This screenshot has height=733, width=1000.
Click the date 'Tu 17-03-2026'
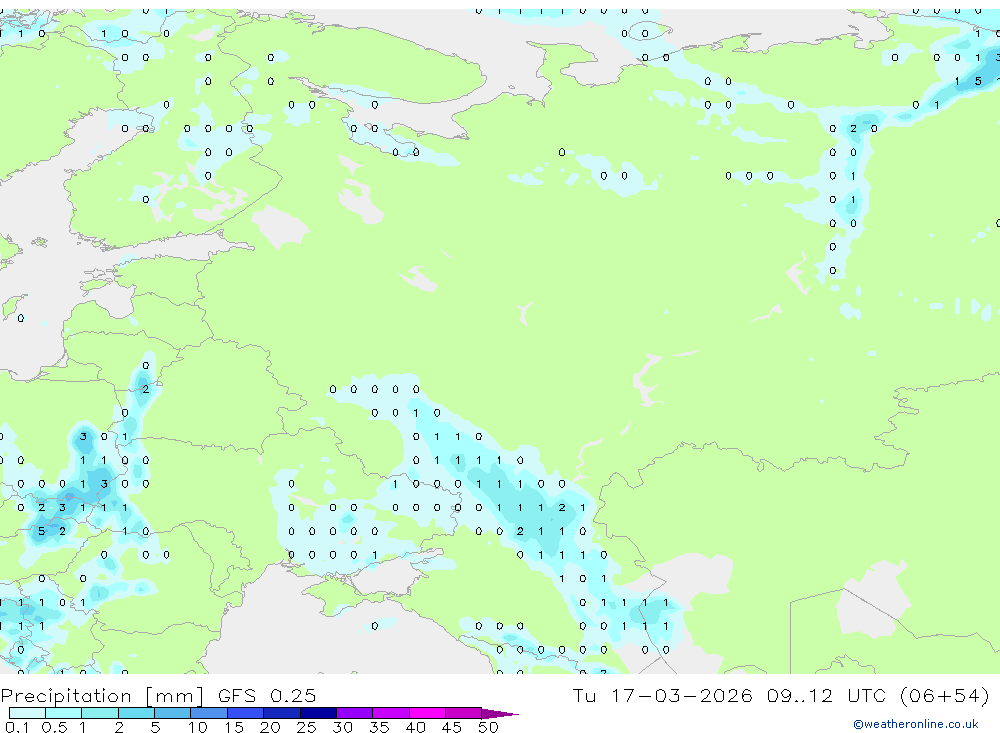click(x=662, y=695)
